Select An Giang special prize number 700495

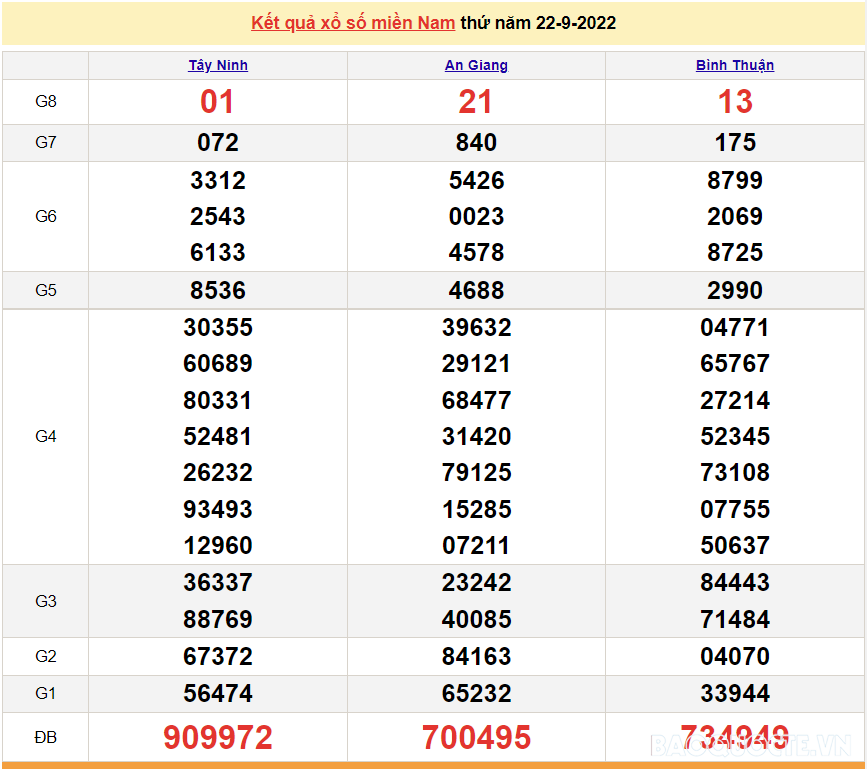[x=476, y=738]
